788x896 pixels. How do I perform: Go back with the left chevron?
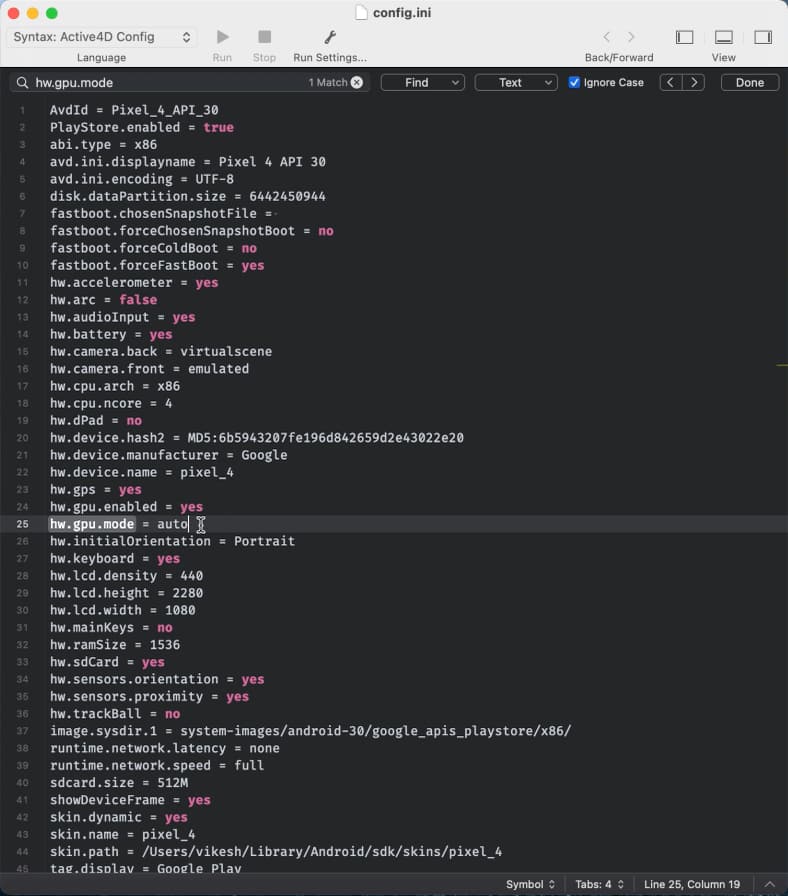pyautogui.click(x=606, y=37)
